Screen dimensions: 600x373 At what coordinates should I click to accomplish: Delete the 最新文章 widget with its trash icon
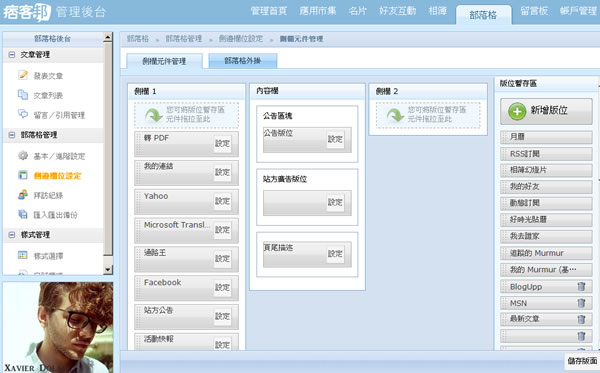[x=581, y=319]
